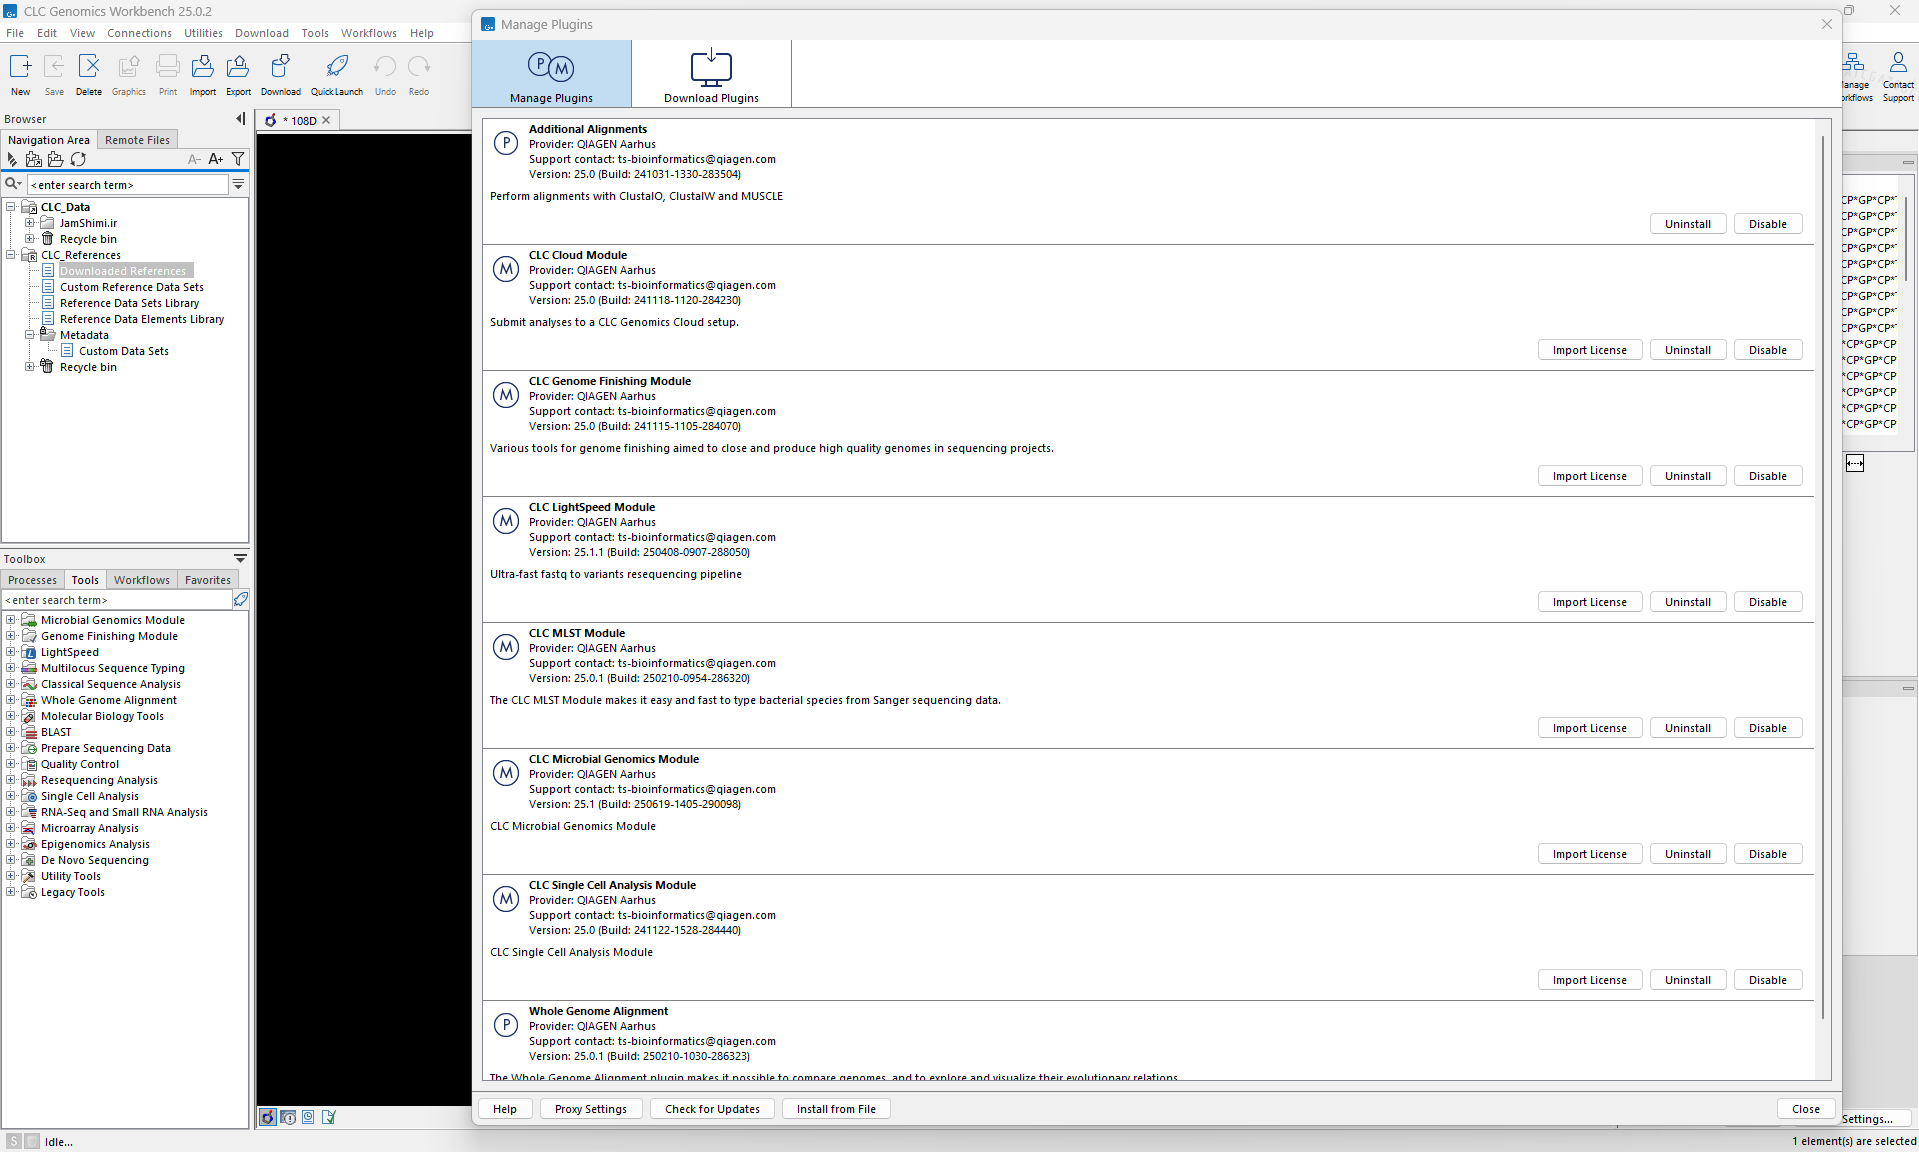The height and width of the screenshot is (1152, 1919).
Task: Click the checkmark document icon below viewer
Action: pos(328,1117)
